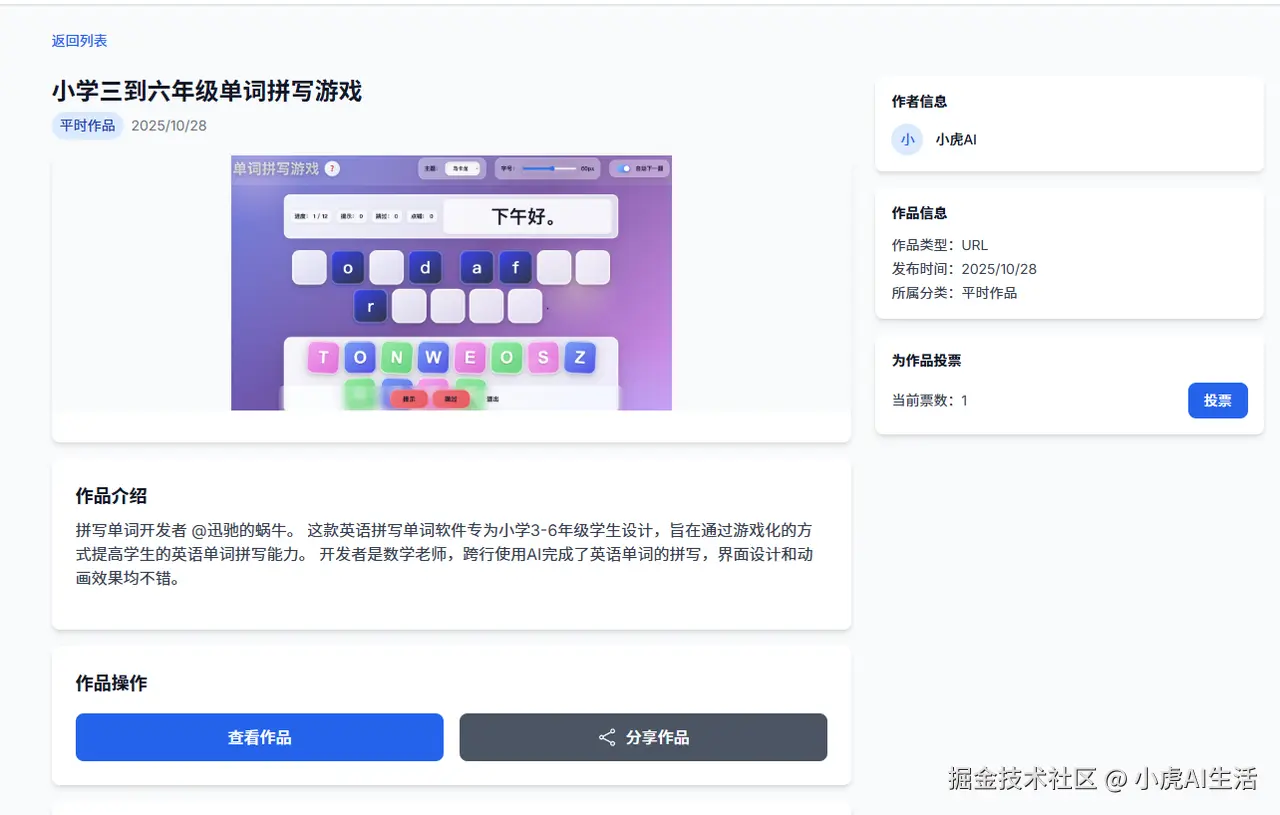Click the first empty answer slot
The width and height of the screenshot is (1280, 815).
pos(309,268)
